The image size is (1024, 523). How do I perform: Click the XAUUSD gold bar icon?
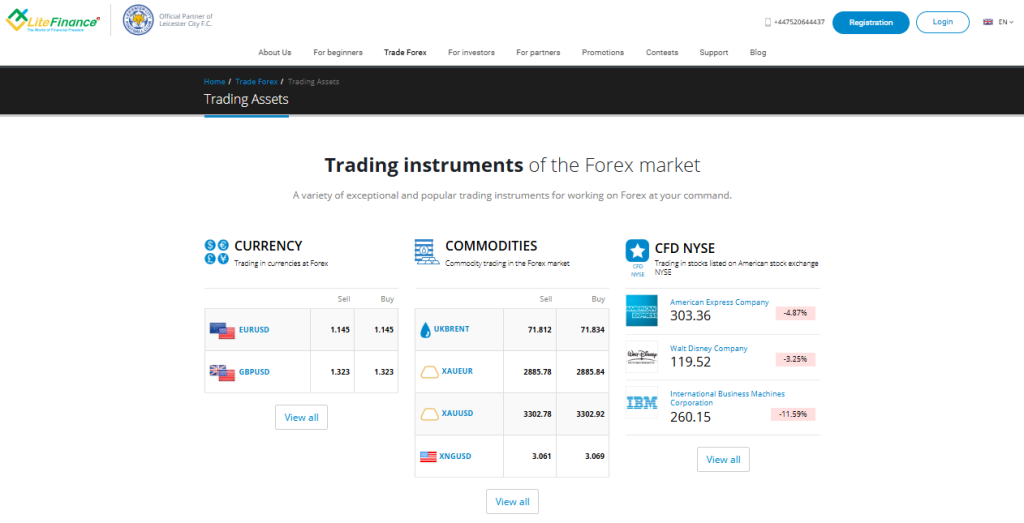pos(428,414)
